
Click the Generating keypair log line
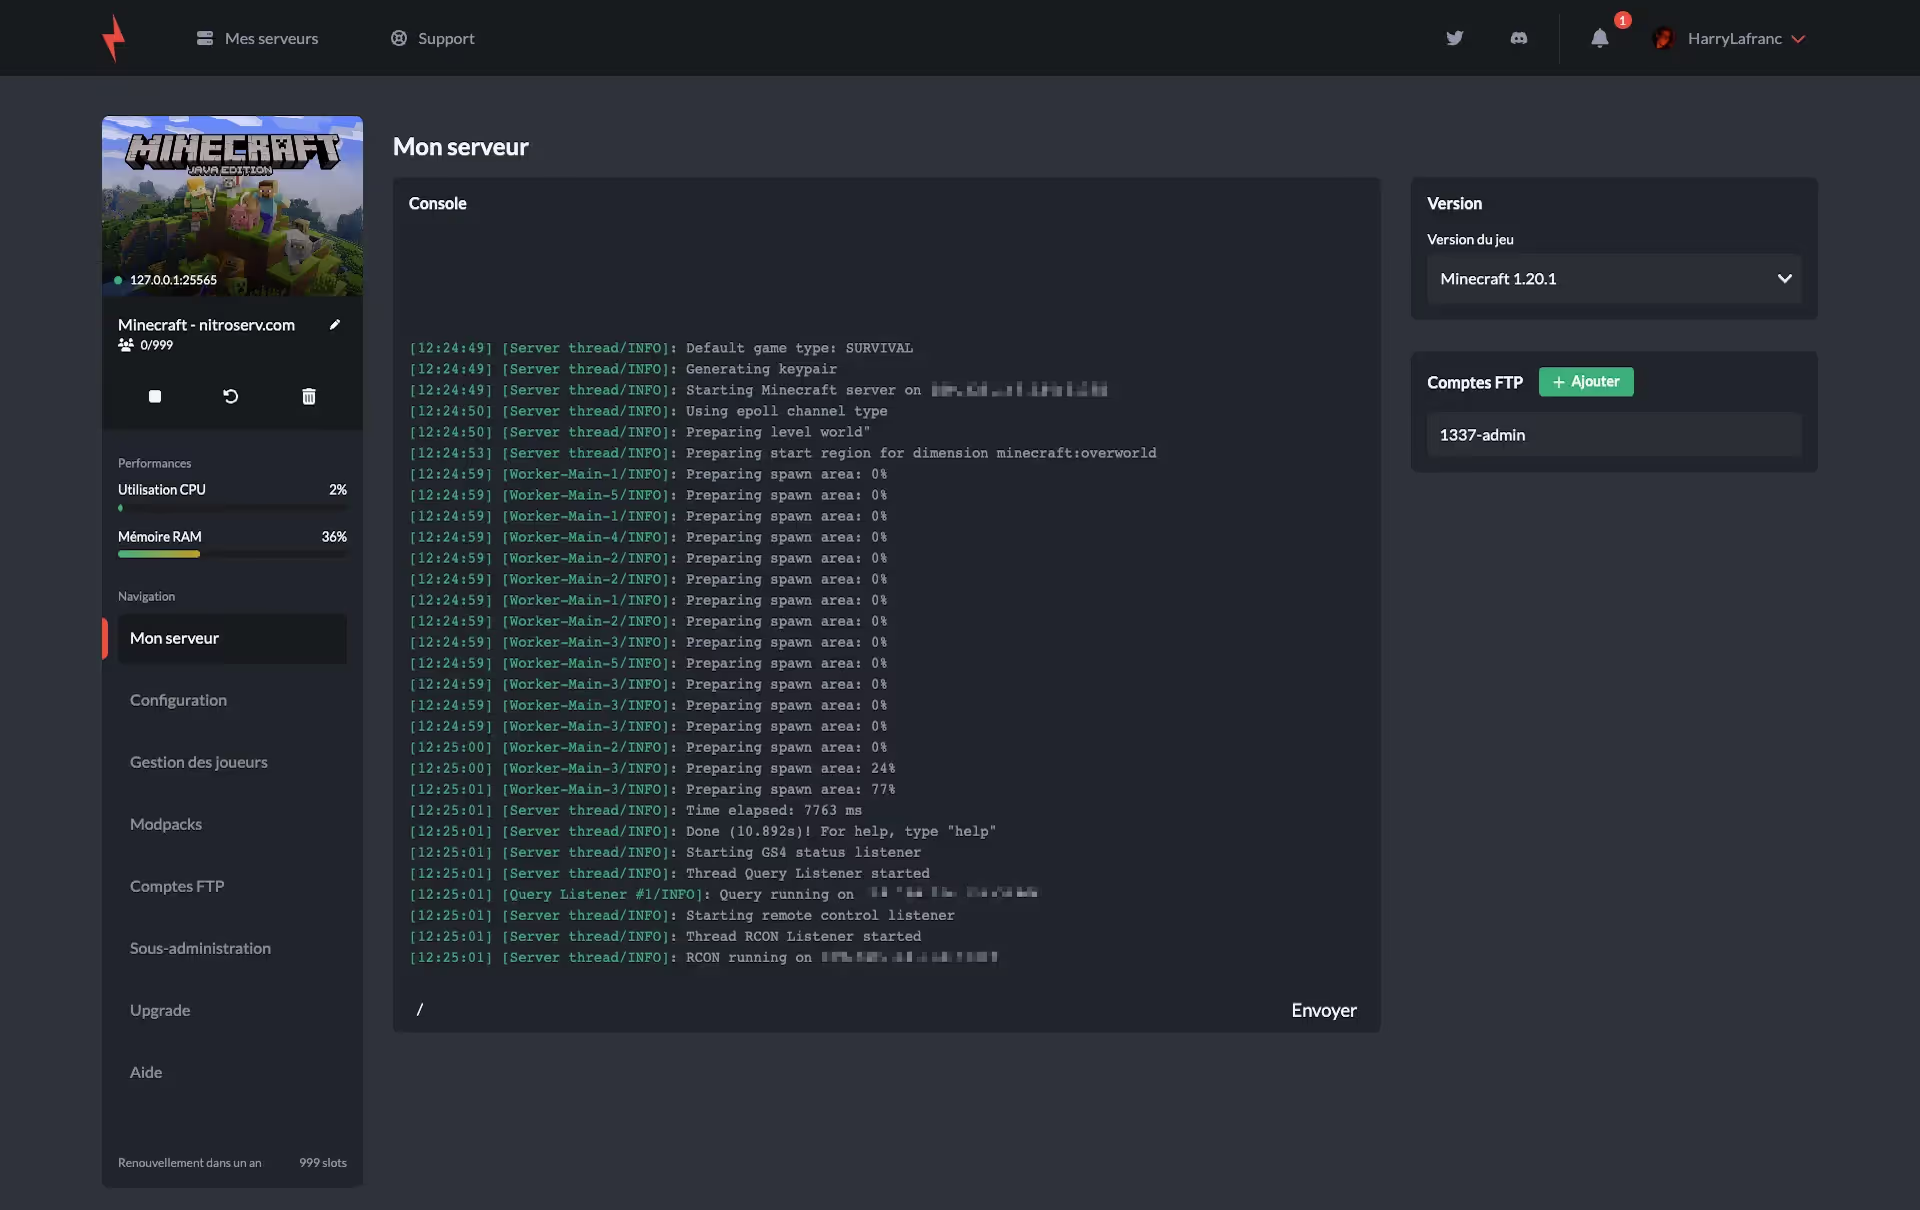point(623,369)
